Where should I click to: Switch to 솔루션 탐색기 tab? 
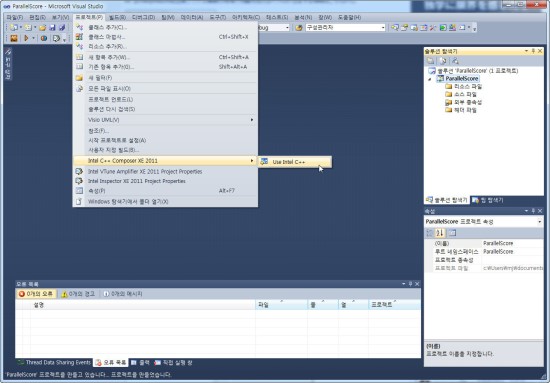(x=447, y=200)
